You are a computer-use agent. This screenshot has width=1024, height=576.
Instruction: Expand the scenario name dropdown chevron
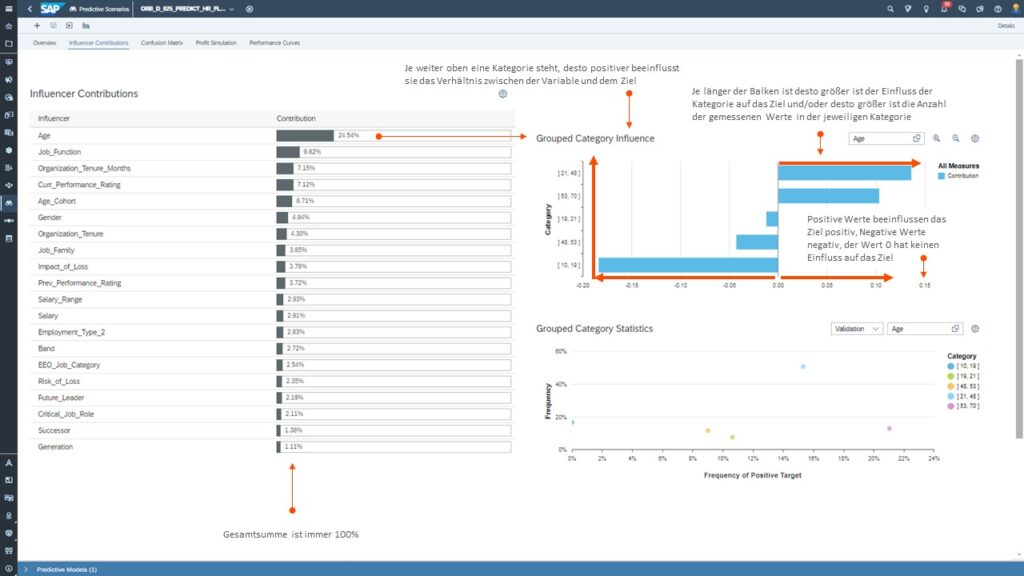point(232,9)
